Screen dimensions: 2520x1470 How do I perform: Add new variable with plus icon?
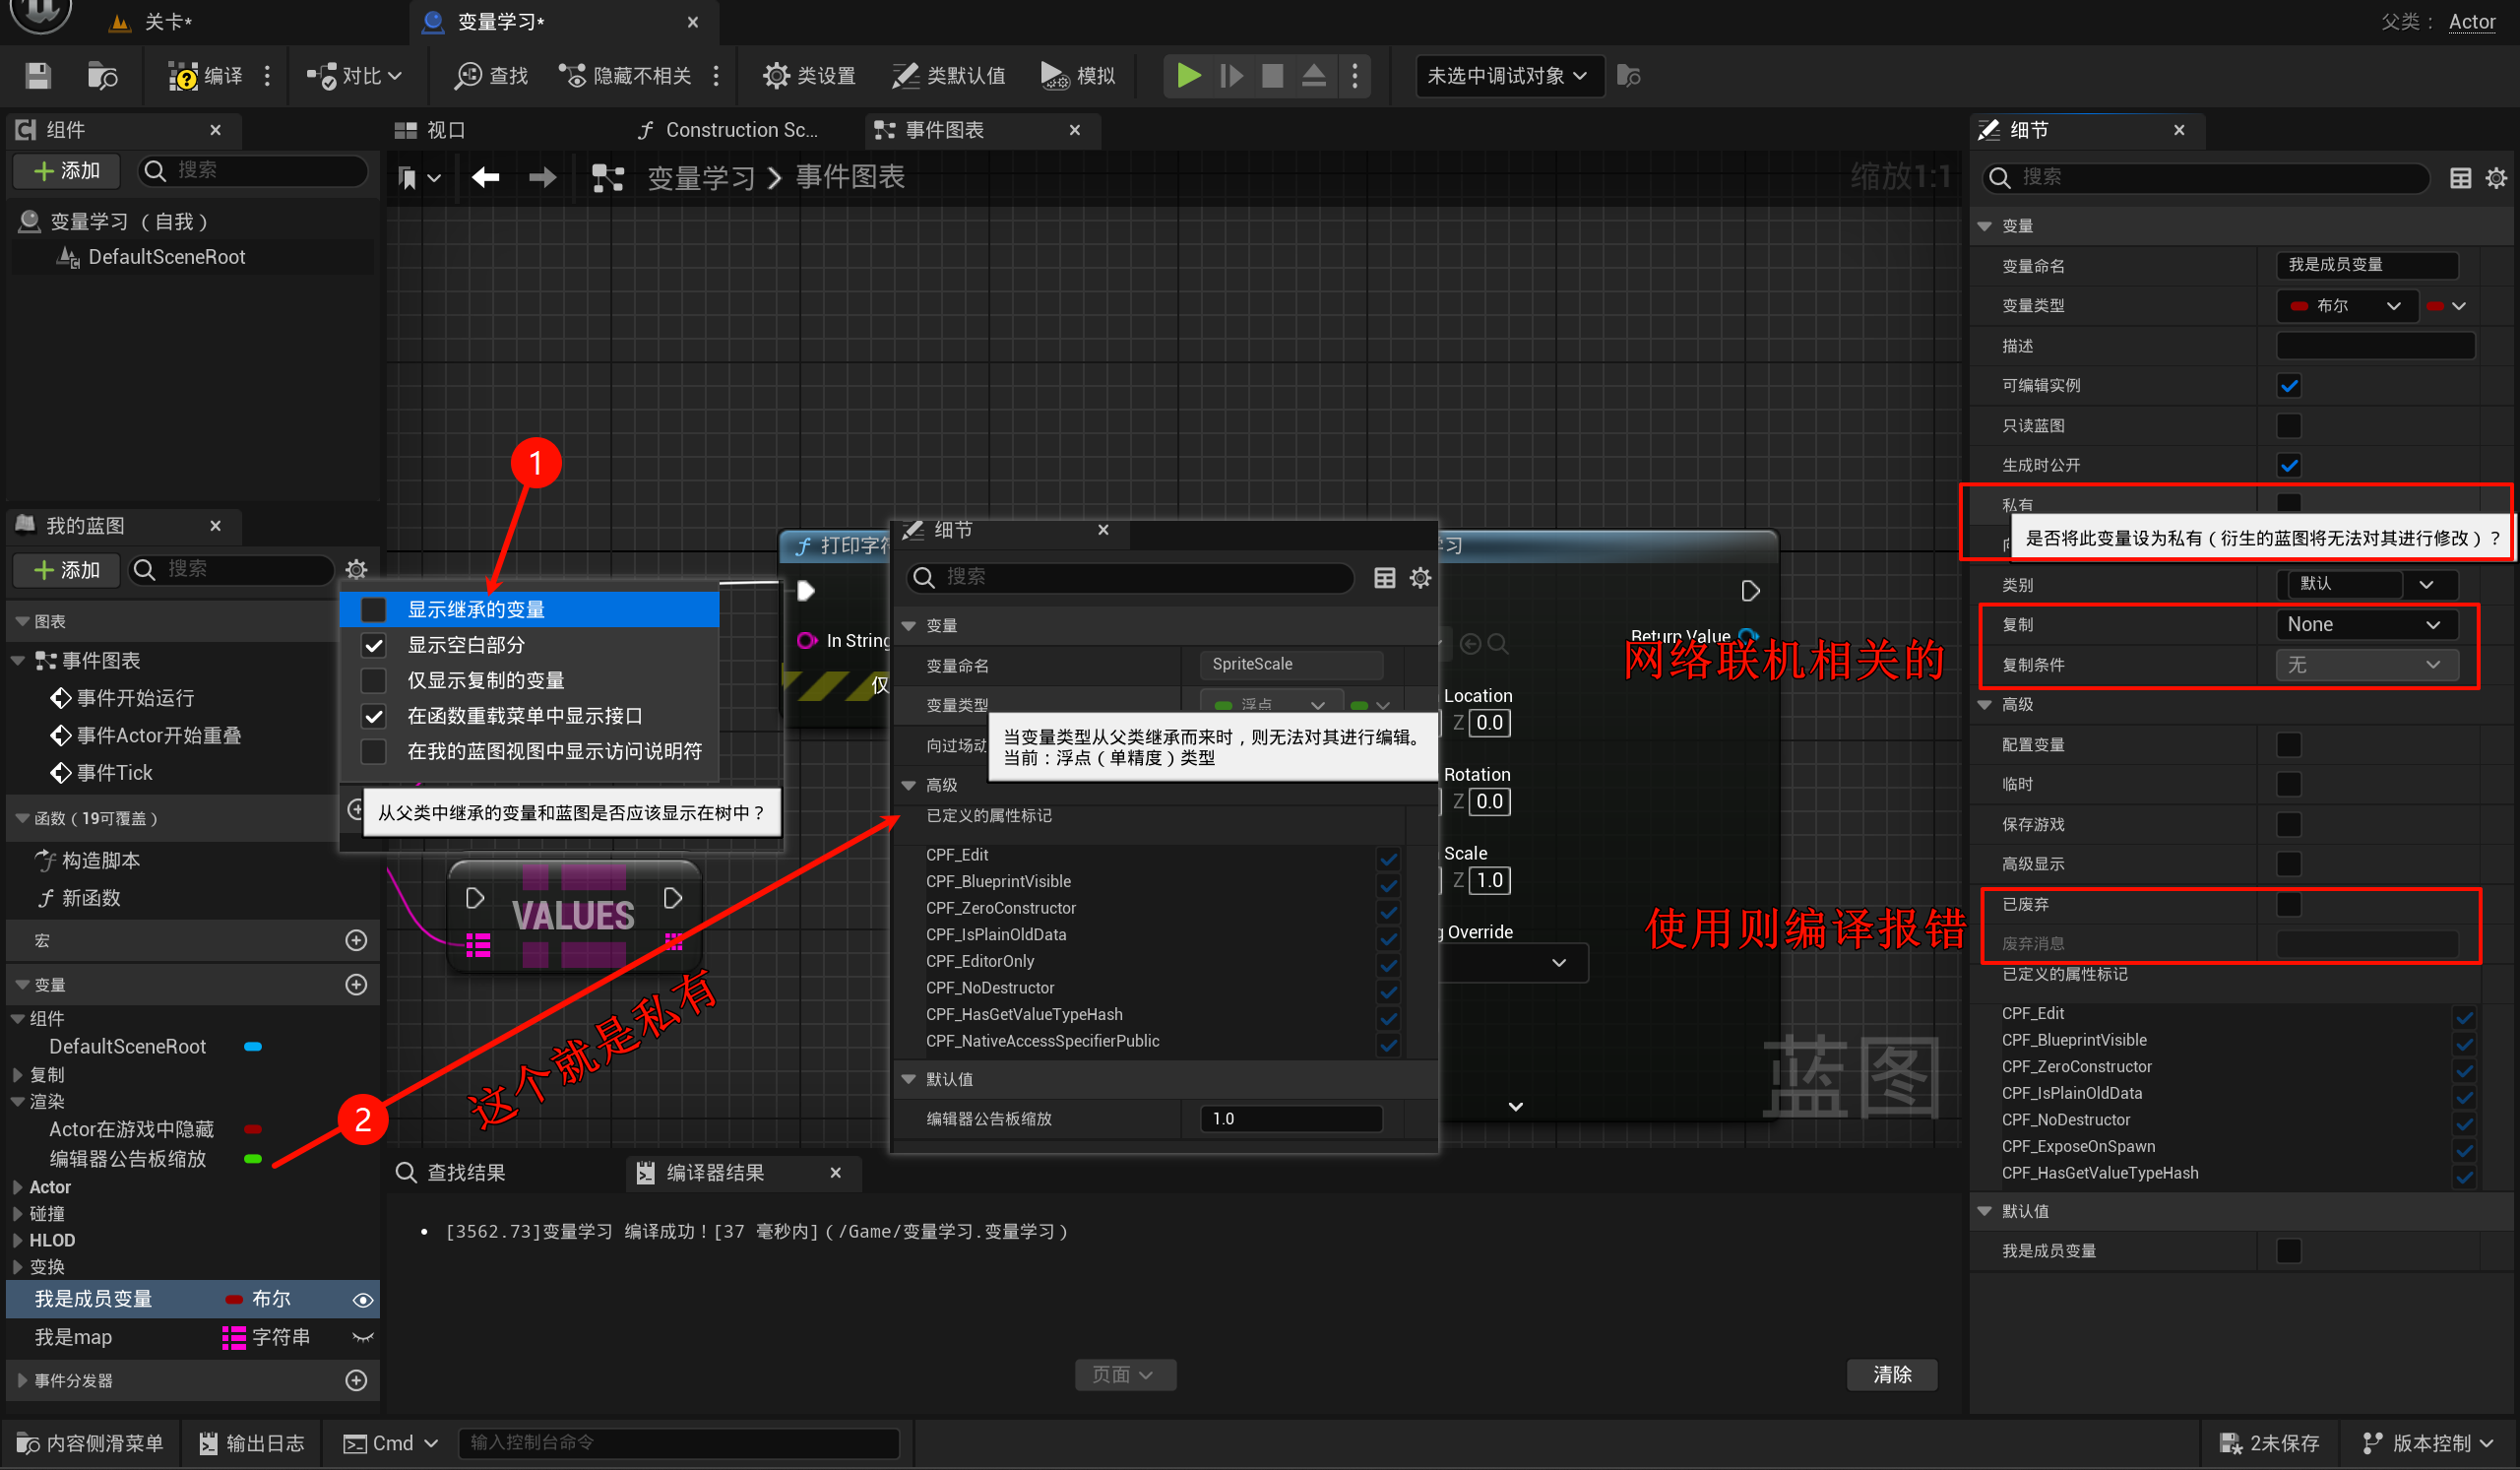[356, 985]
